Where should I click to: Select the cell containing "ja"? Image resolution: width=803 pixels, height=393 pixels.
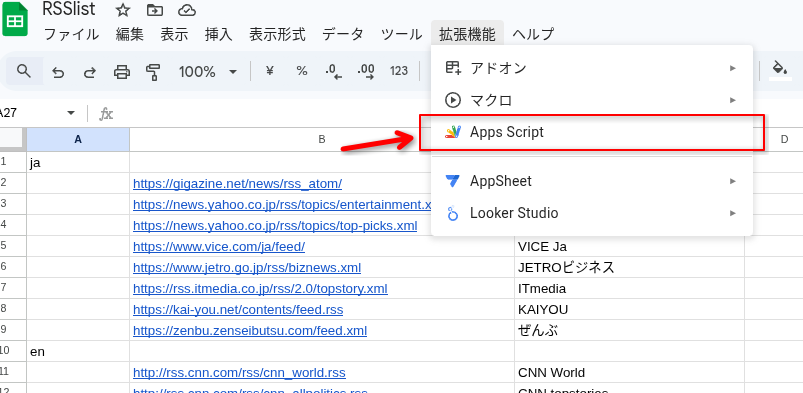[78, 162]
